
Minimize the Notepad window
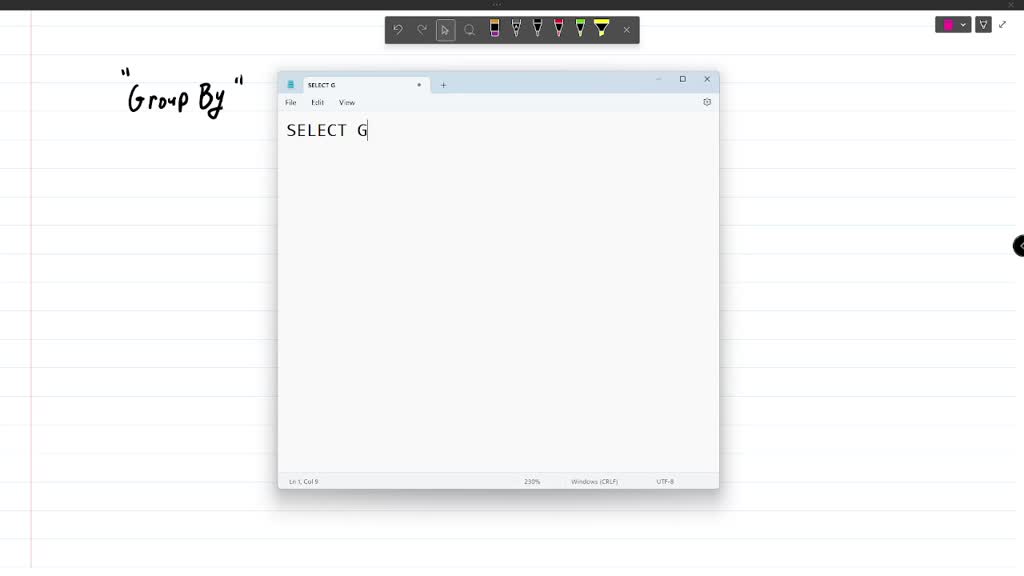(658, 79)
